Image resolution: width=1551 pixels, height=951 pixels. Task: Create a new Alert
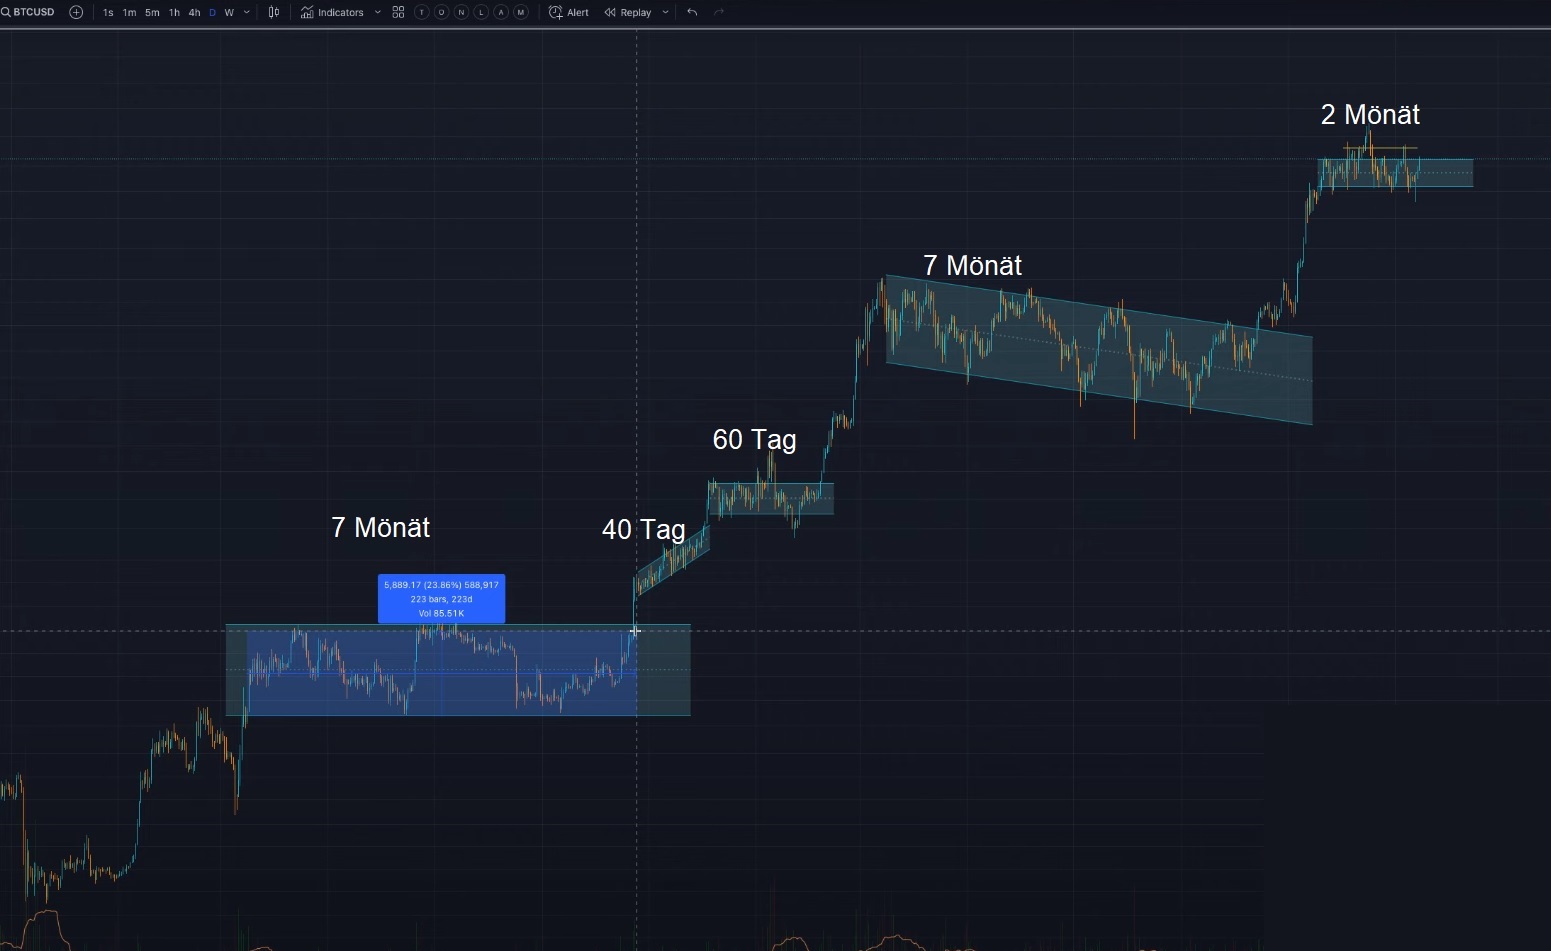[569, 12]
